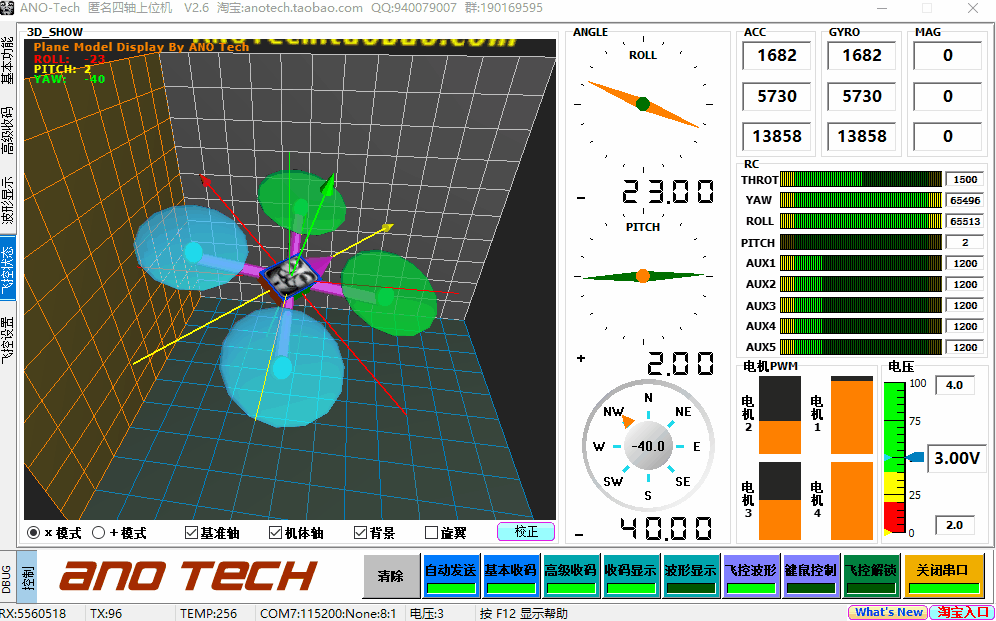Click the 电机1 PWM bar

point(852,415)
